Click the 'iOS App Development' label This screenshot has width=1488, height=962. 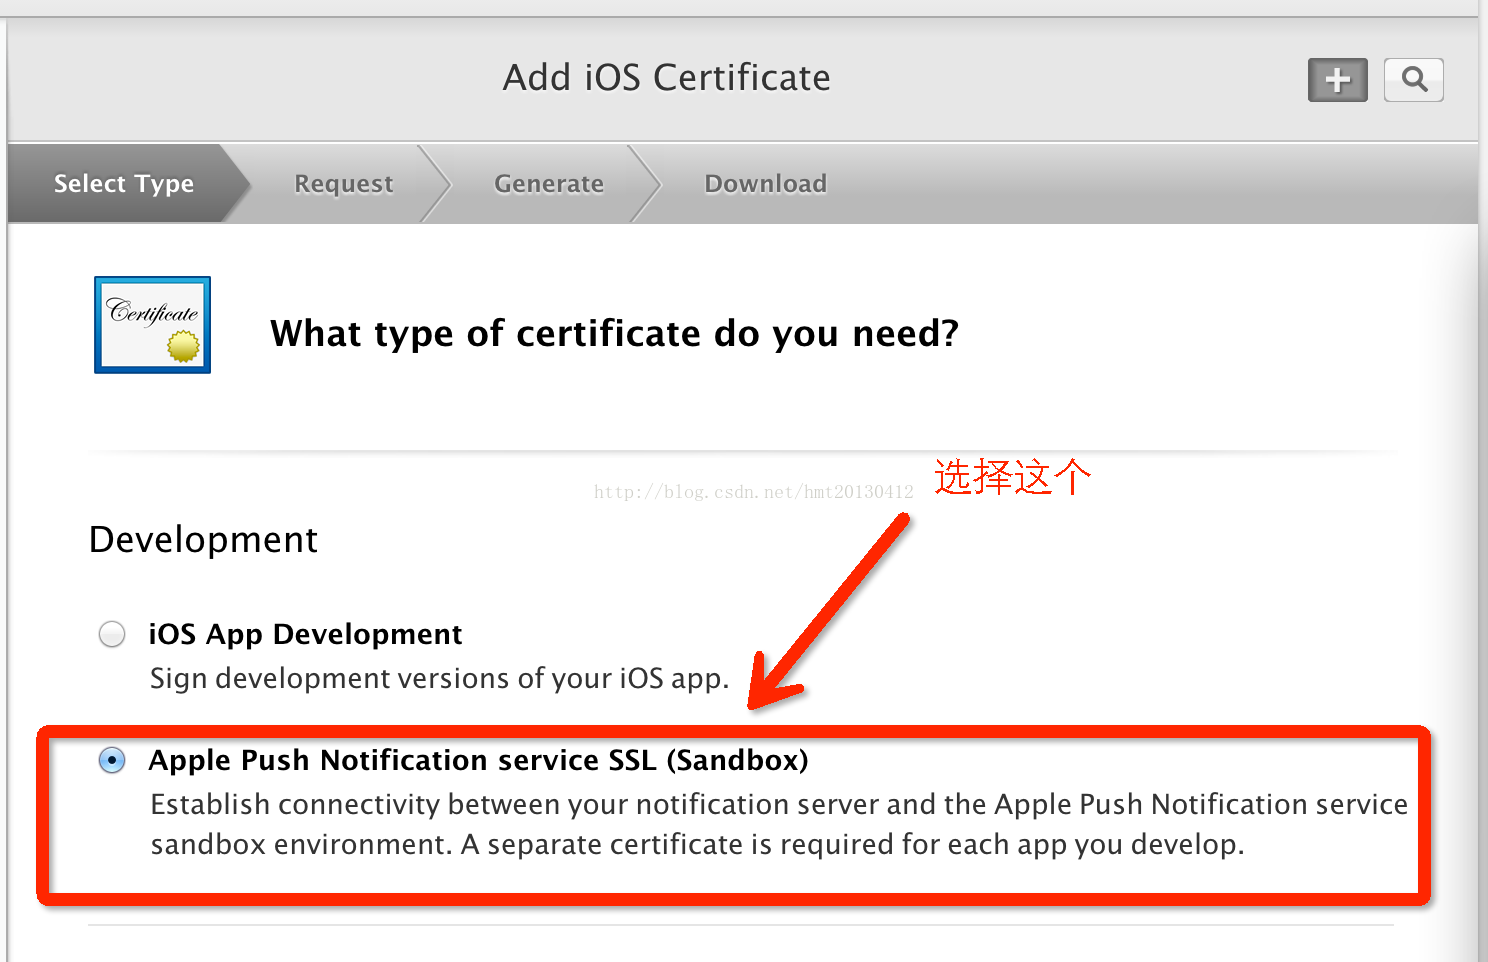click(x=305, y=634)
